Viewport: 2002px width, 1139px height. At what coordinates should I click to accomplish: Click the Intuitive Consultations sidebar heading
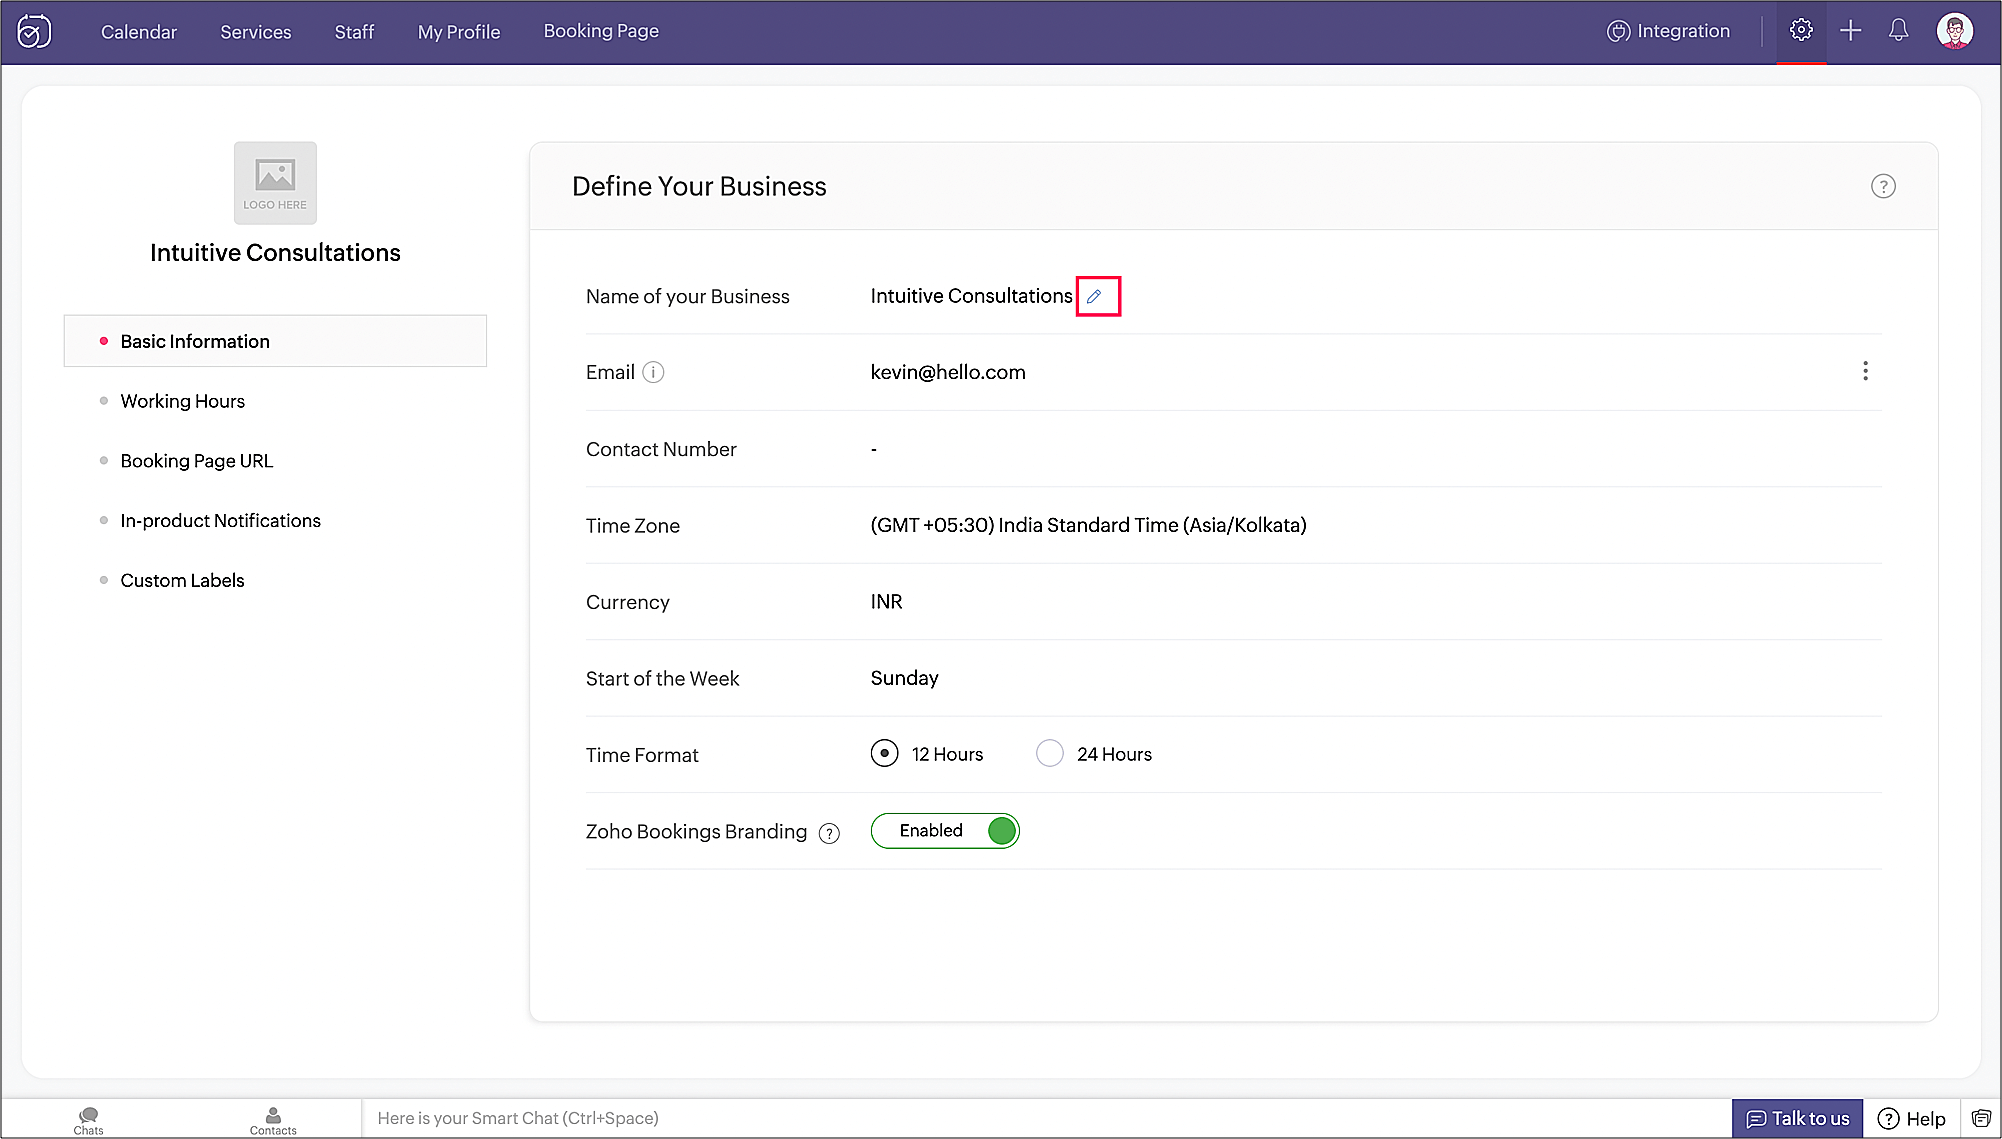coord(275,253)
